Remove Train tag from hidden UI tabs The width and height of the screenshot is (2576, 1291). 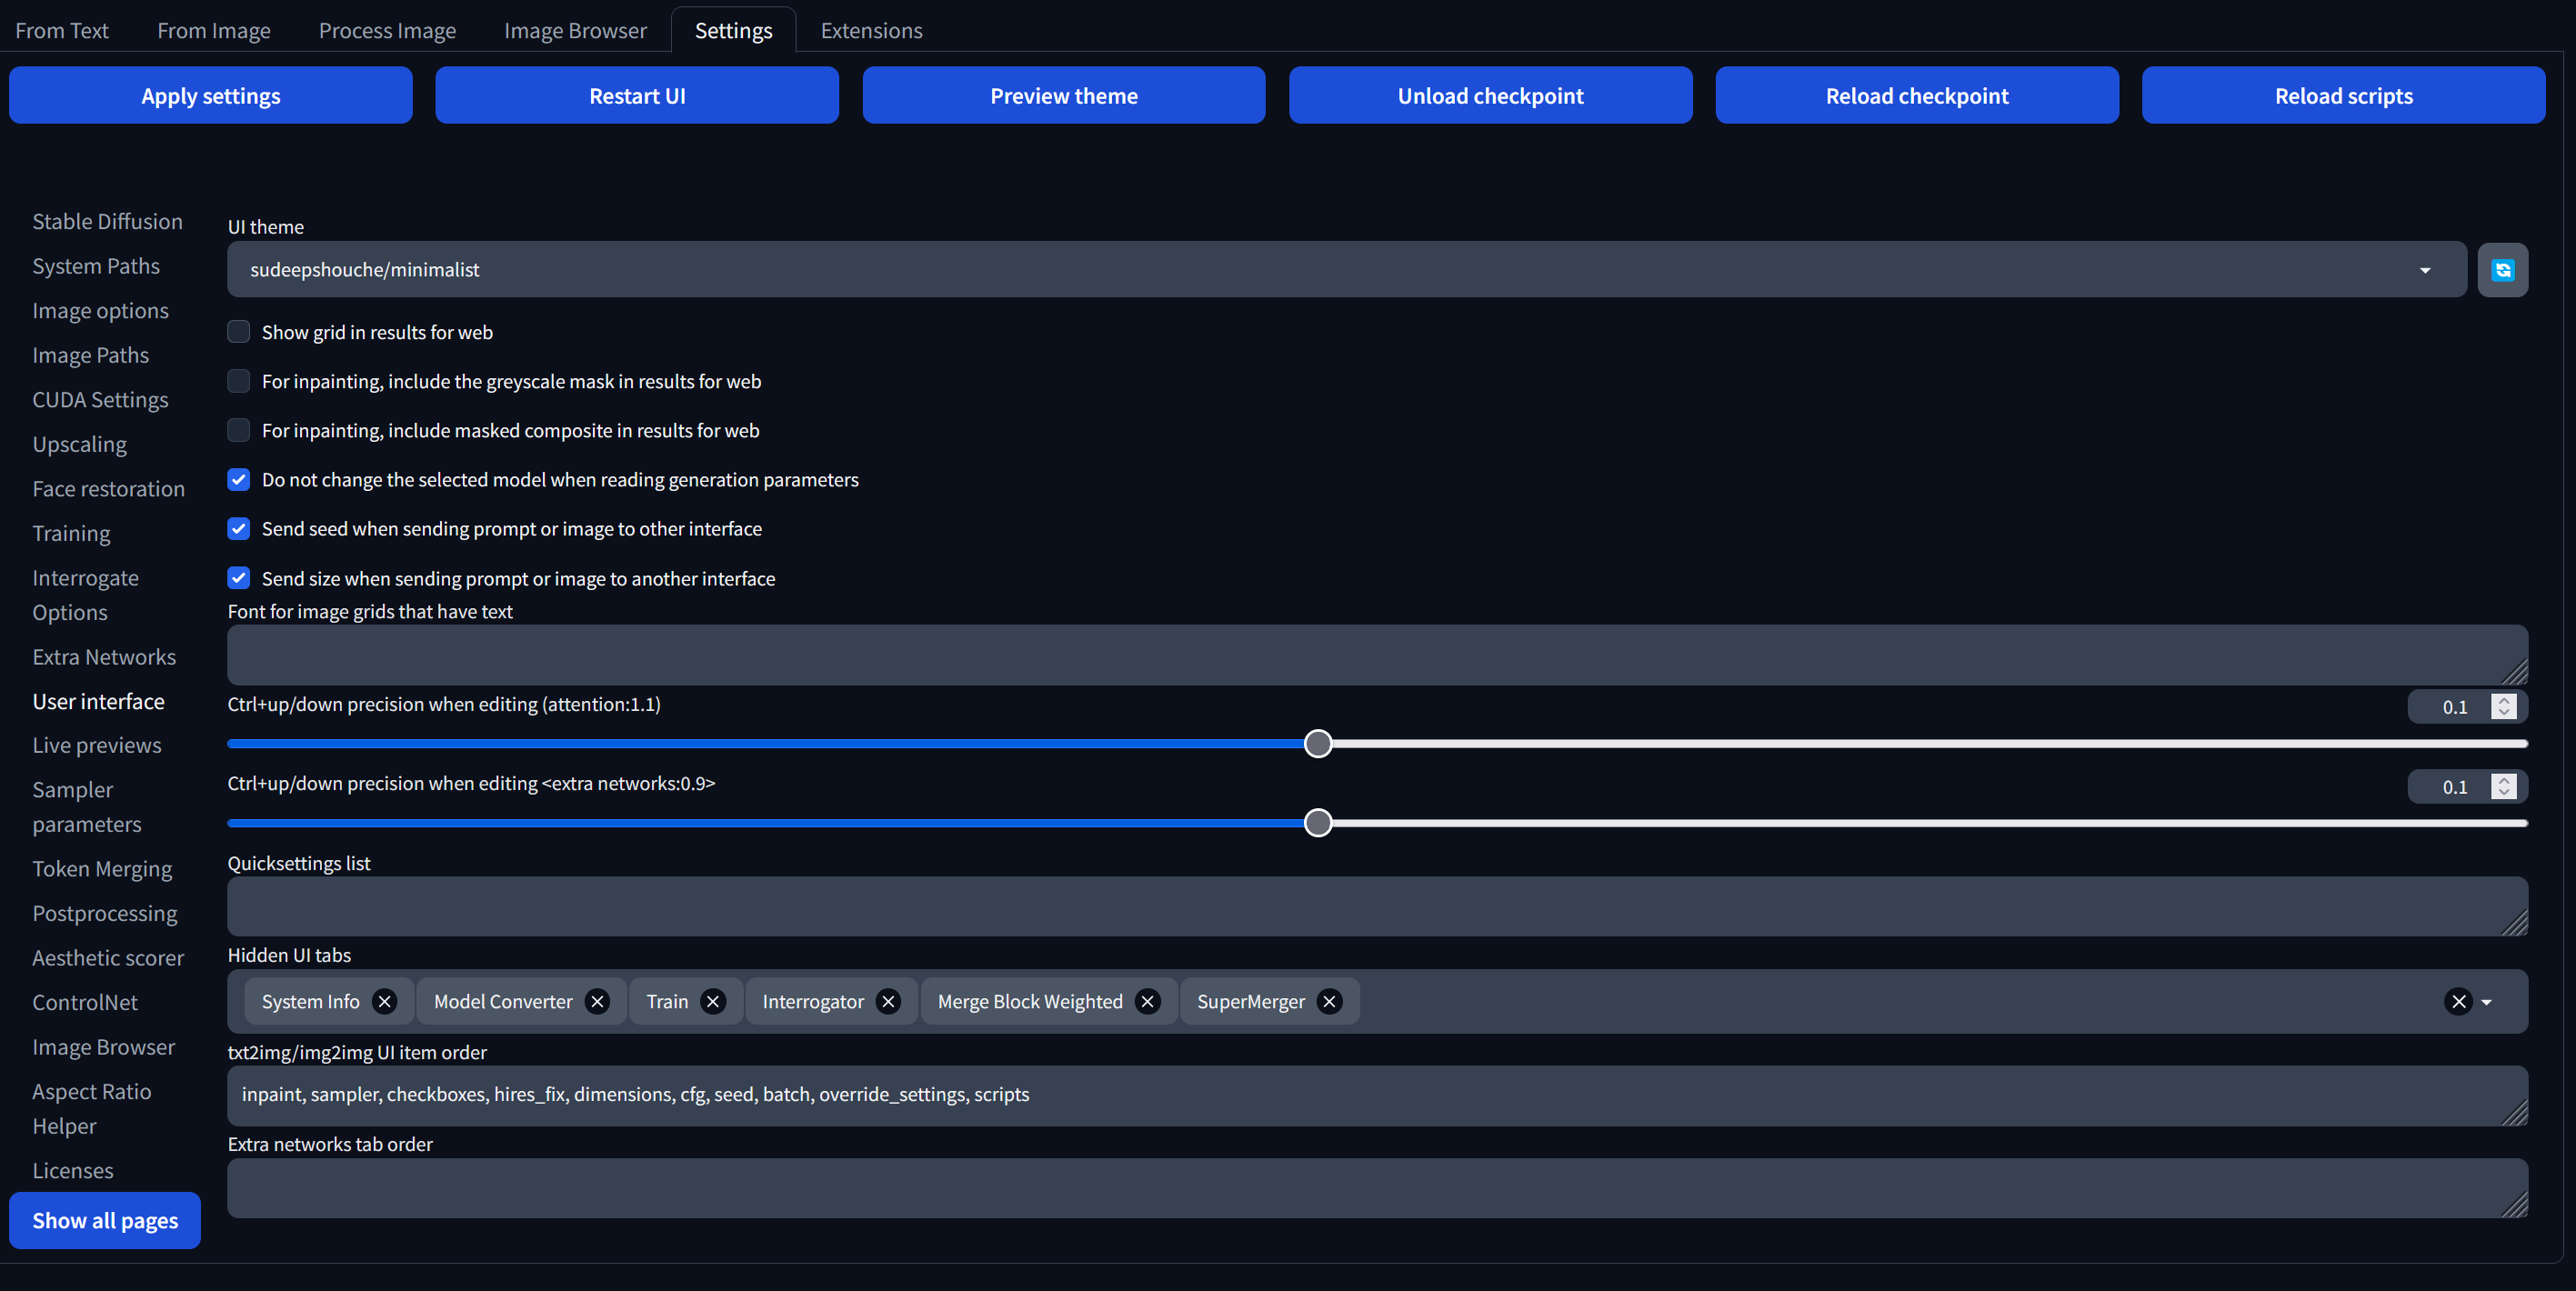coord(713,1001)
